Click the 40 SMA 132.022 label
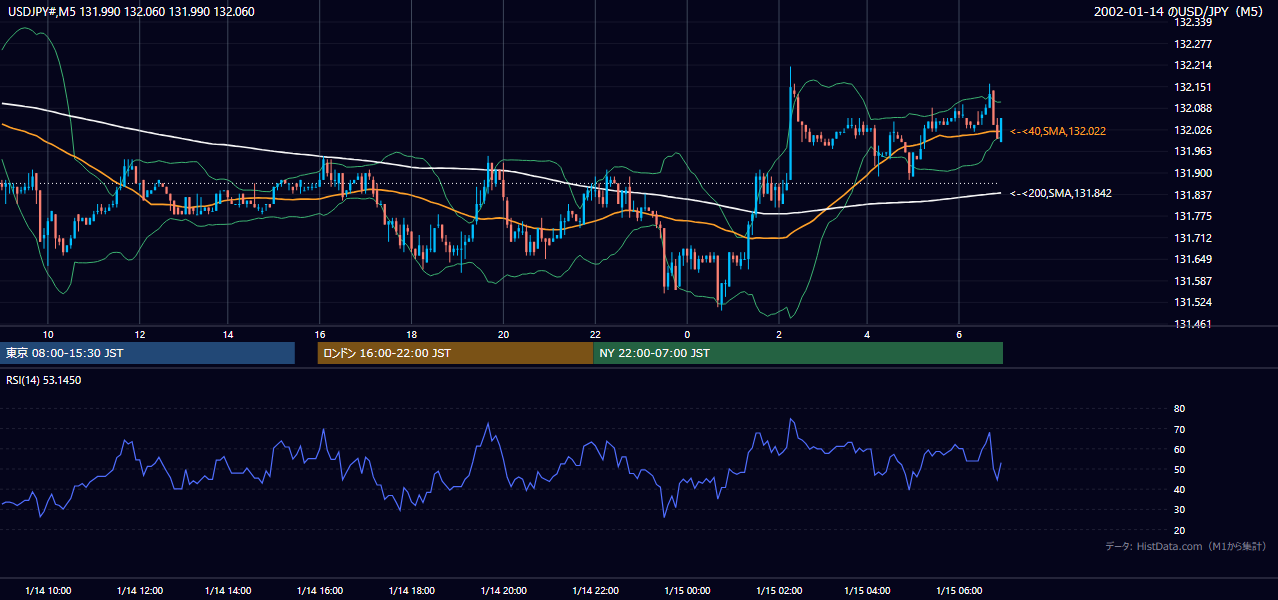Screen dimensions: 1278x600 pos(1058,131)
